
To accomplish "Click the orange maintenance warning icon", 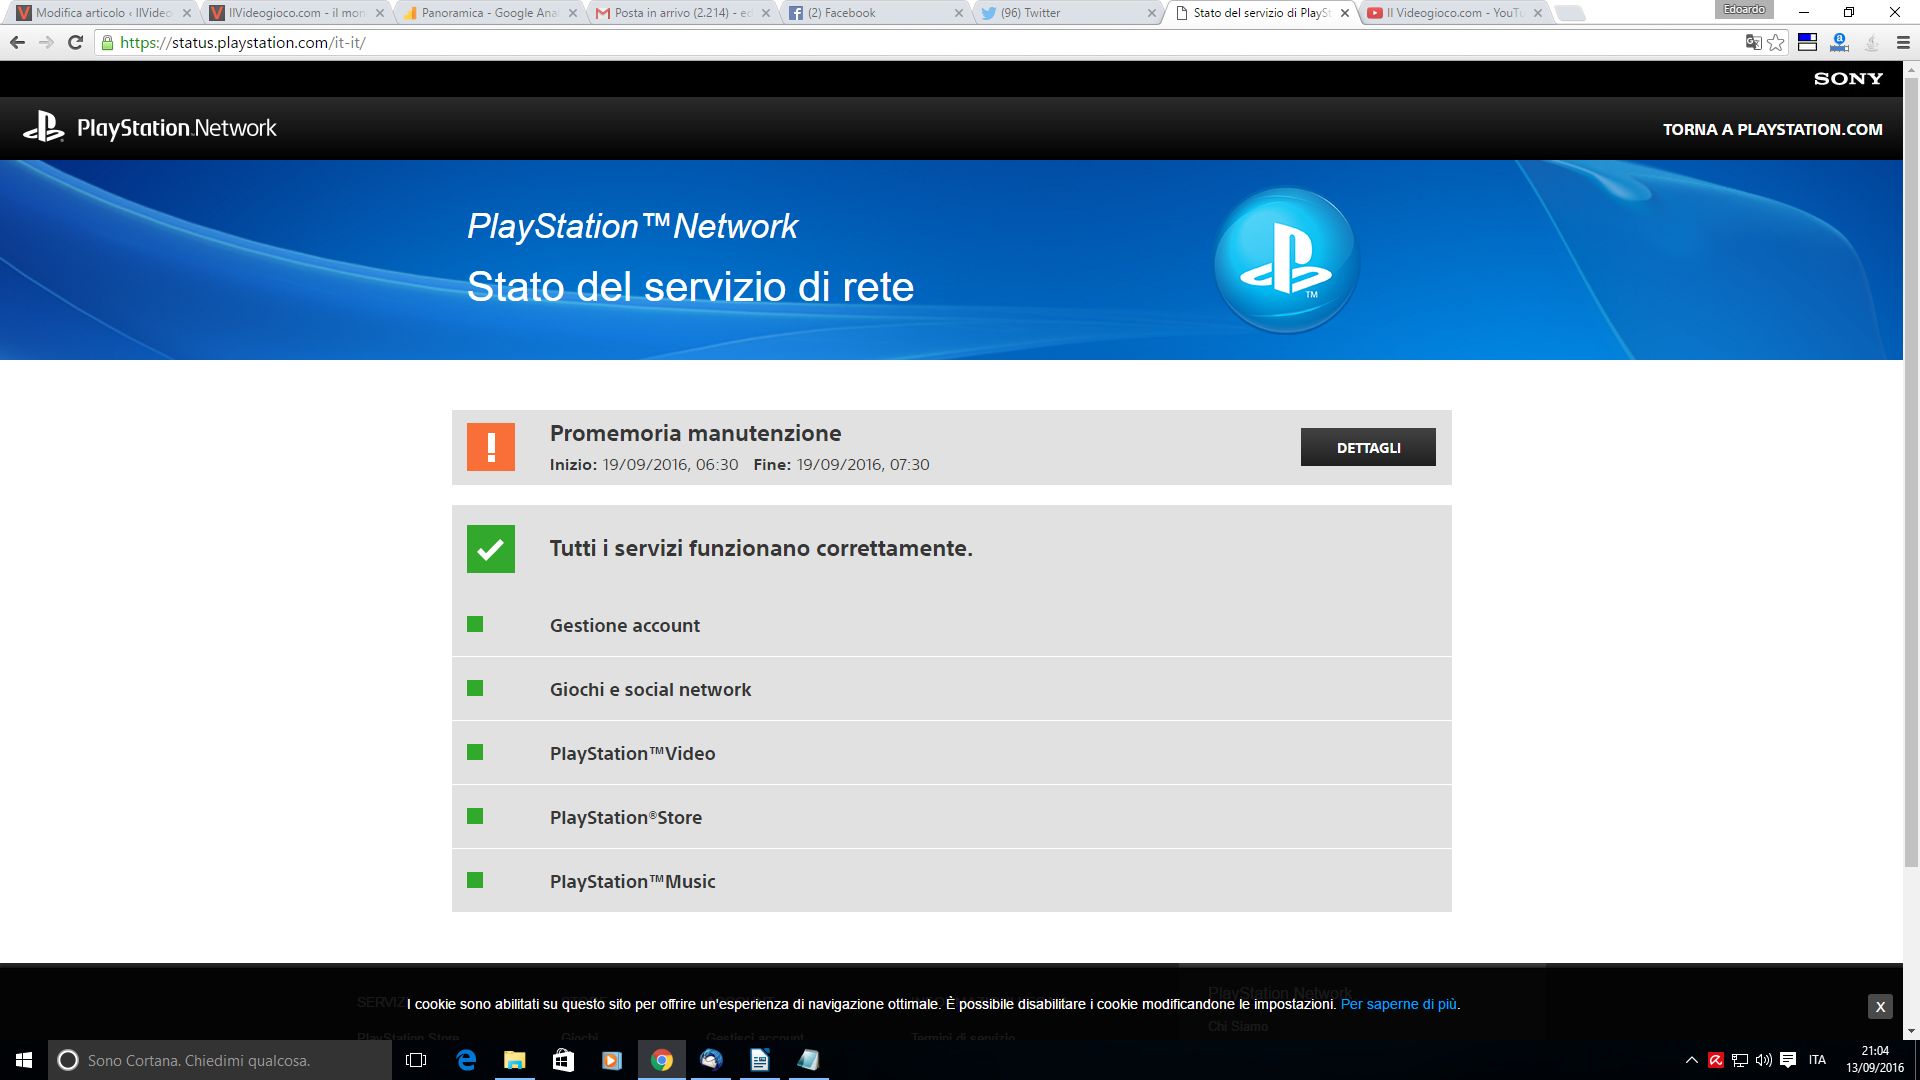I will 491,447.
